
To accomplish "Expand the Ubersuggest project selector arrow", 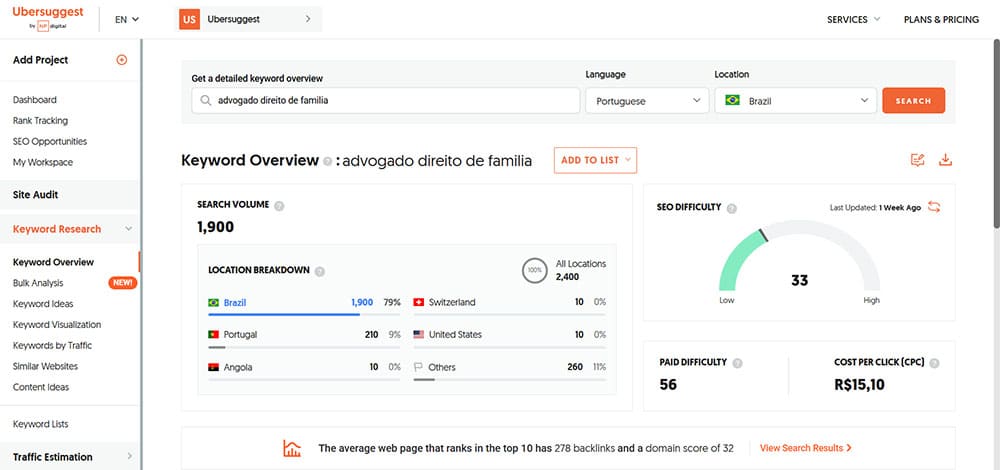I will coord(308,19).
